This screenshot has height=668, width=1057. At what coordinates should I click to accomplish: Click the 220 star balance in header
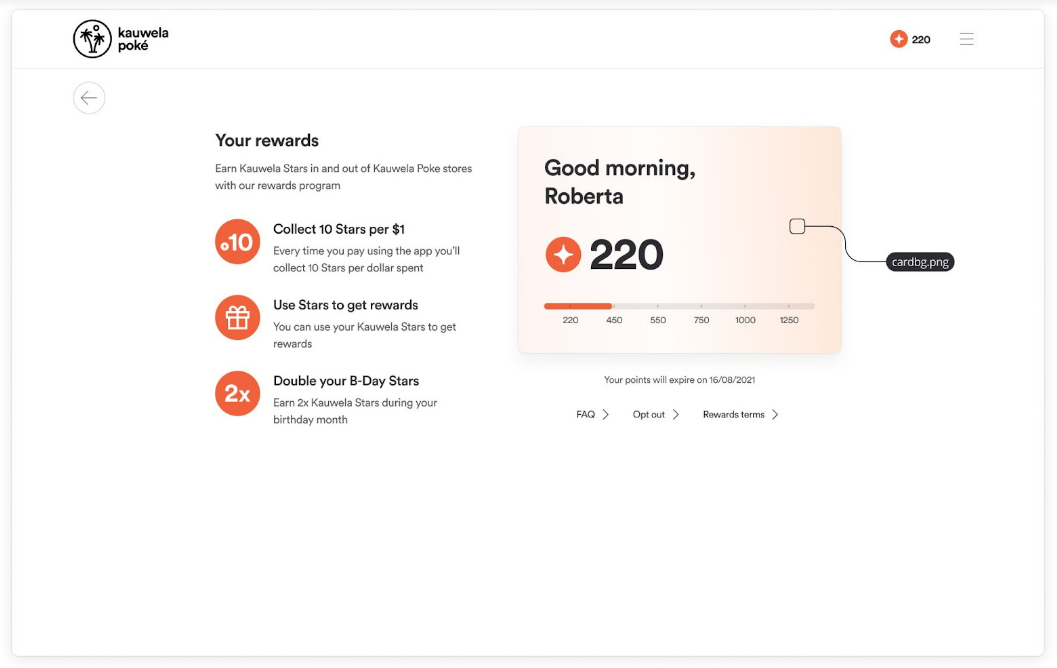(921, 40)
